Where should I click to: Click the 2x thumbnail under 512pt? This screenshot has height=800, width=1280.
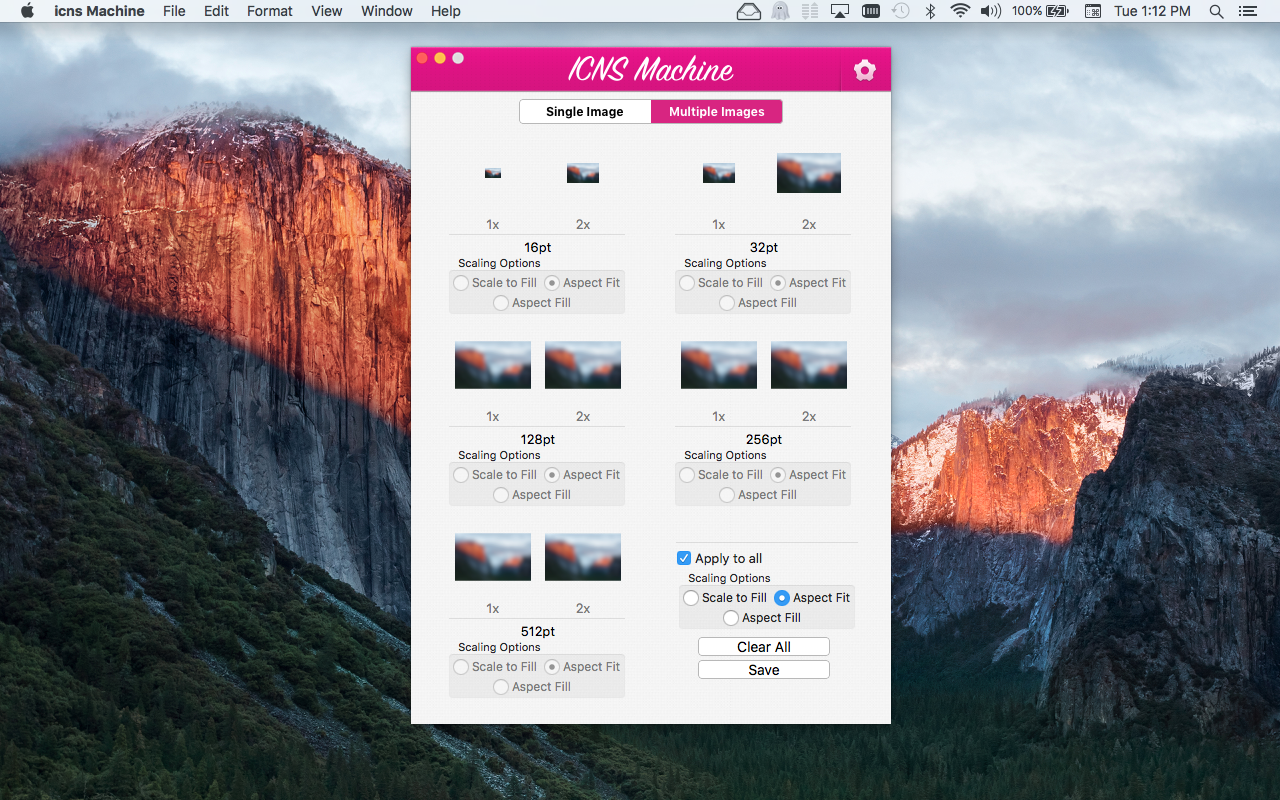[582, 557]
